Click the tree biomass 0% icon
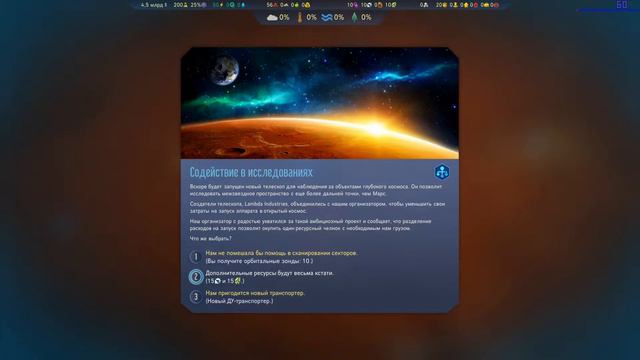Image resolution: width=640 pixels, height=360 pixels. (355, 17)
